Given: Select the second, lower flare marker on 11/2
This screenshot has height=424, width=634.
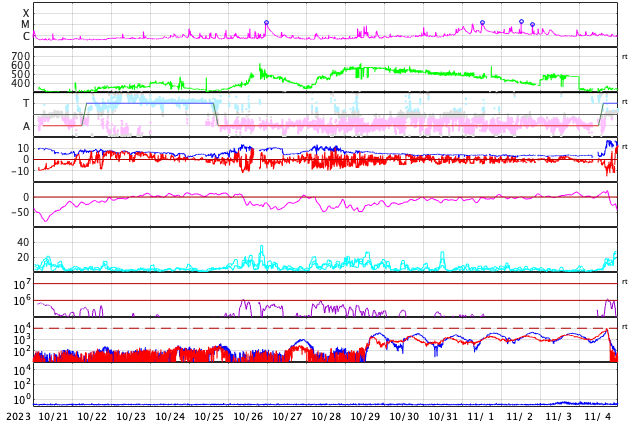Looking at the screenshot, I should point(533,25).
